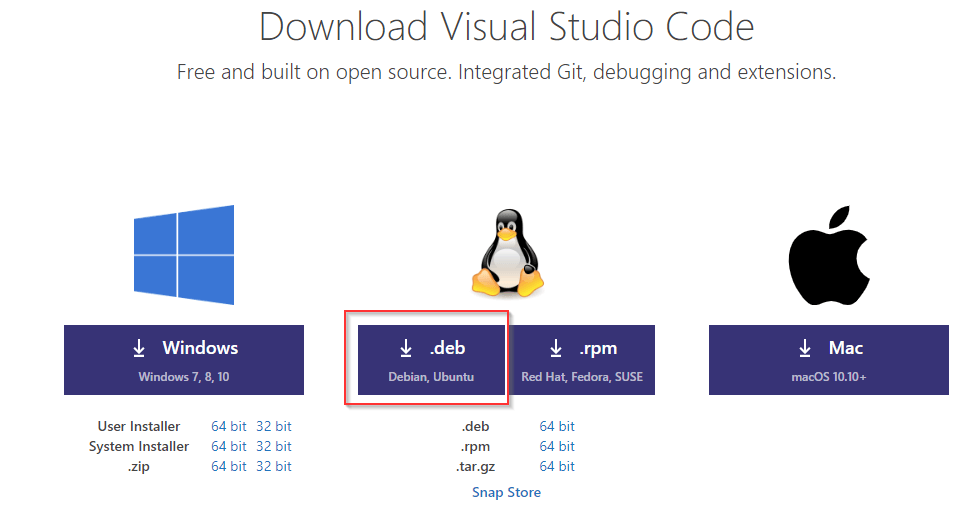Open Linux .rpm 64 bit link
Viewport: 970px width, 510px height.
pos(557,446)
